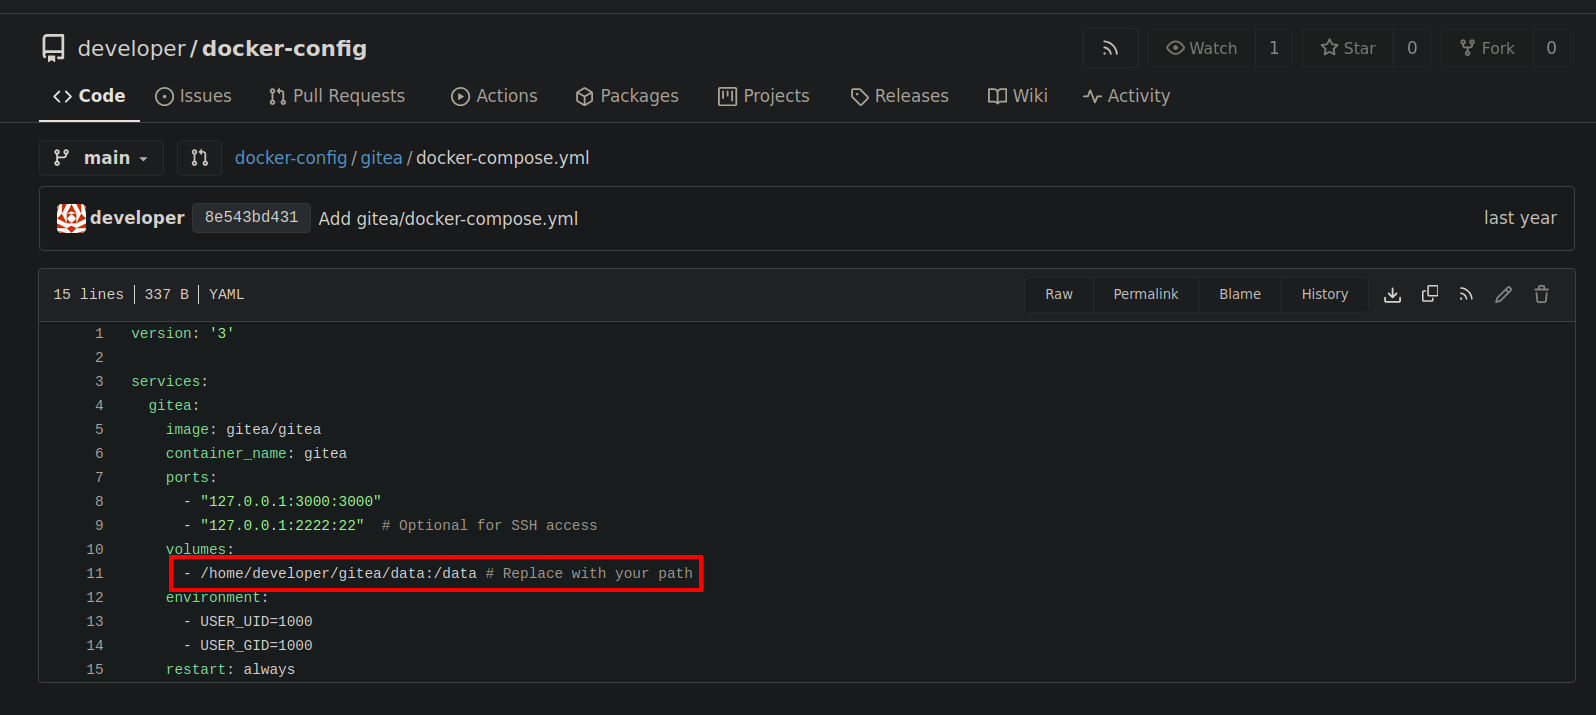
Task: Click the text "USER_UID=1000"
Action: (x=256, y=621)
